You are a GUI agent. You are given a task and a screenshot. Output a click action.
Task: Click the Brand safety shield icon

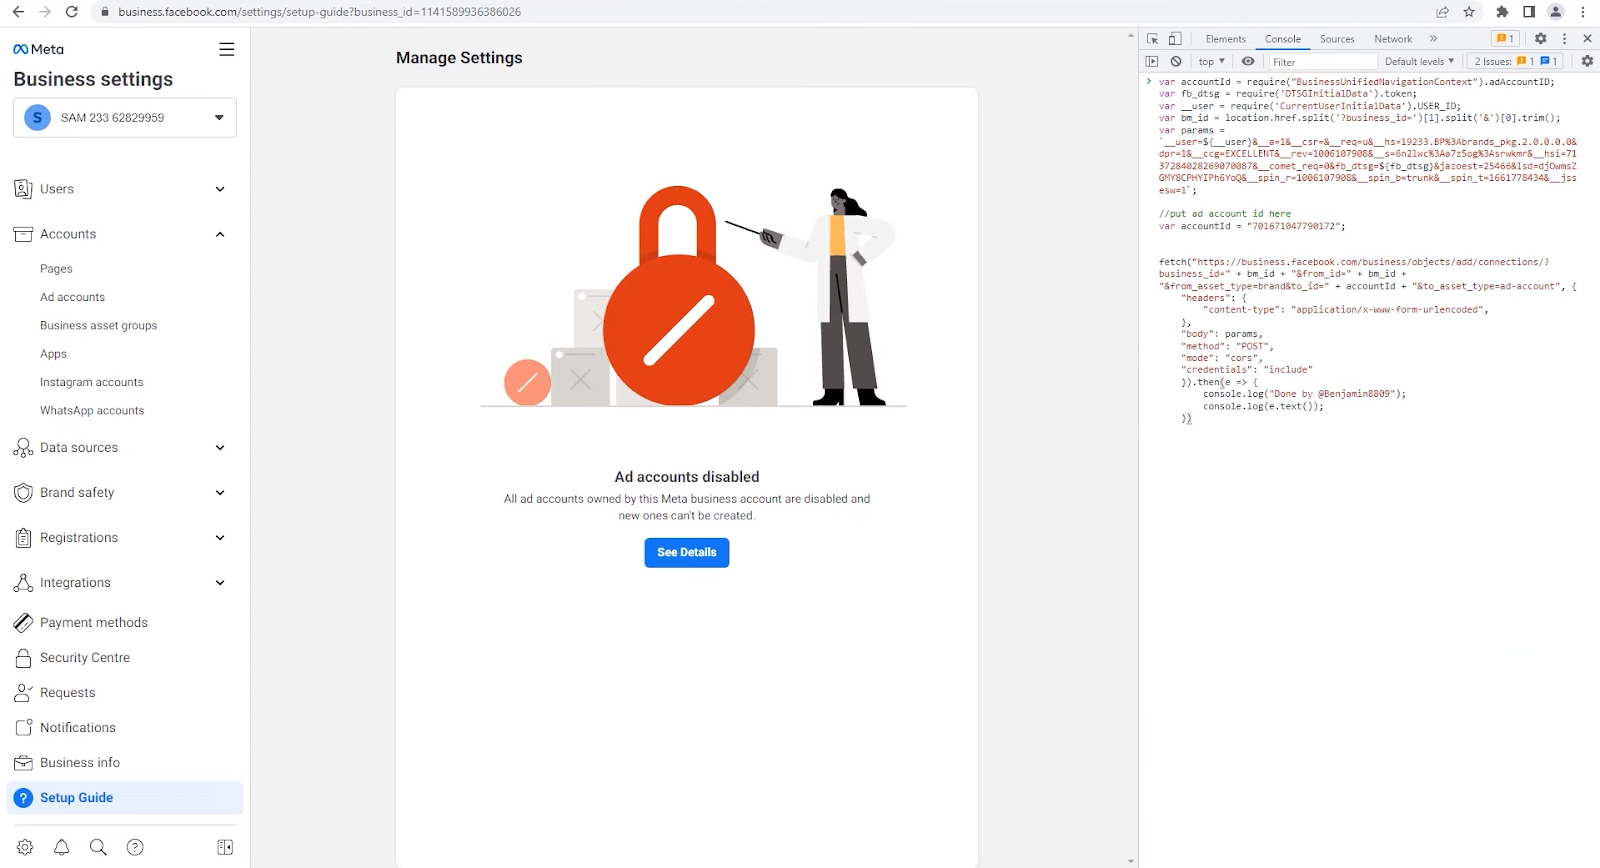click(x=23, y=493)
